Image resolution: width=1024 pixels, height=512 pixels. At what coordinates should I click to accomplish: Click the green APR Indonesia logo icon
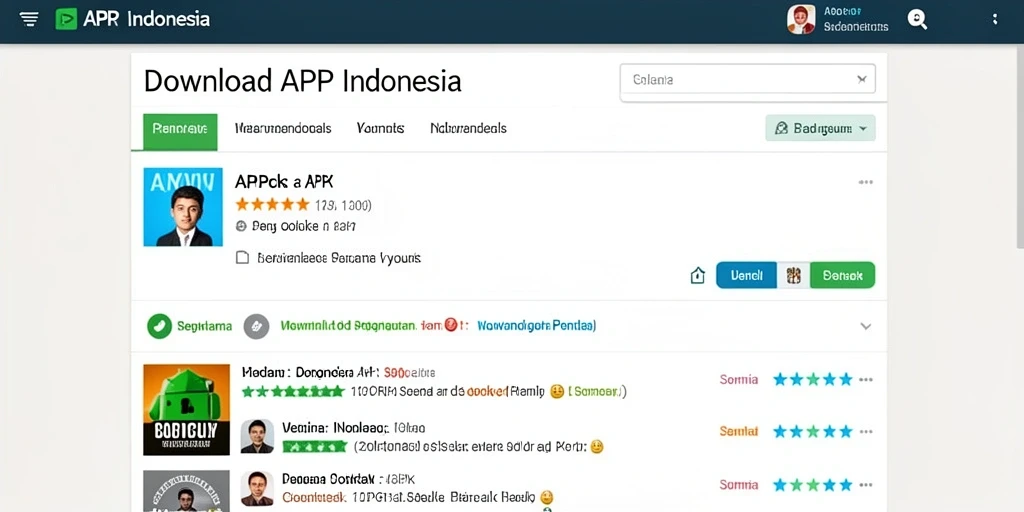[x=66, y=19]
